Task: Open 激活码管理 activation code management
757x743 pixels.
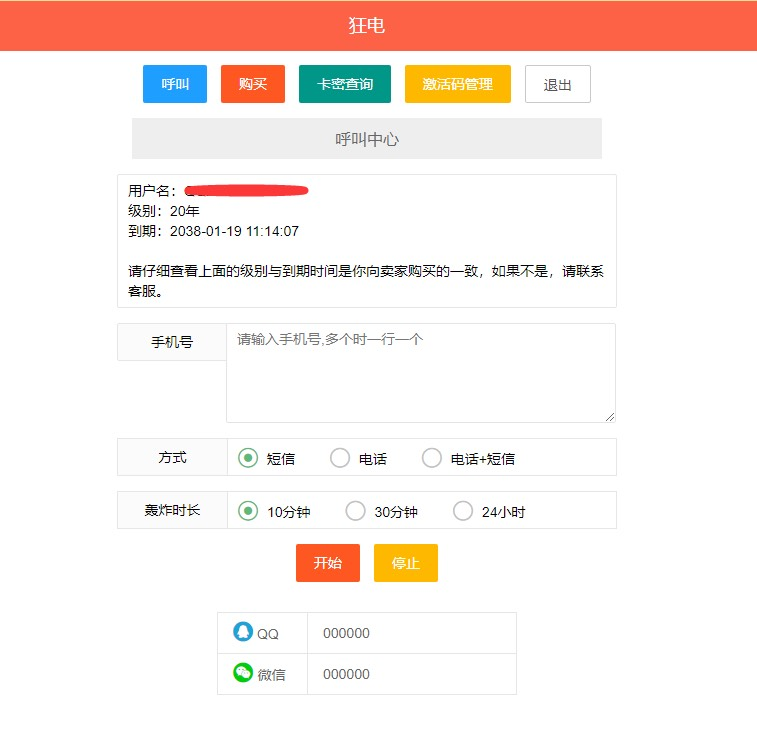Action: click(458, 84)
